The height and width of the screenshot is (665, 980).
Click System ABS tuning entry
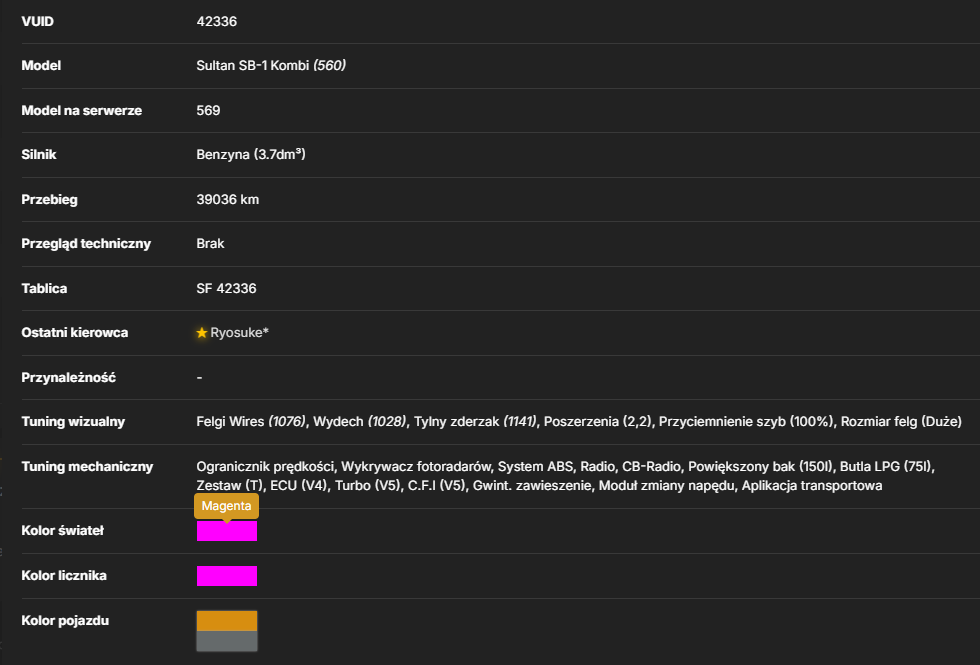pos(536,466)
